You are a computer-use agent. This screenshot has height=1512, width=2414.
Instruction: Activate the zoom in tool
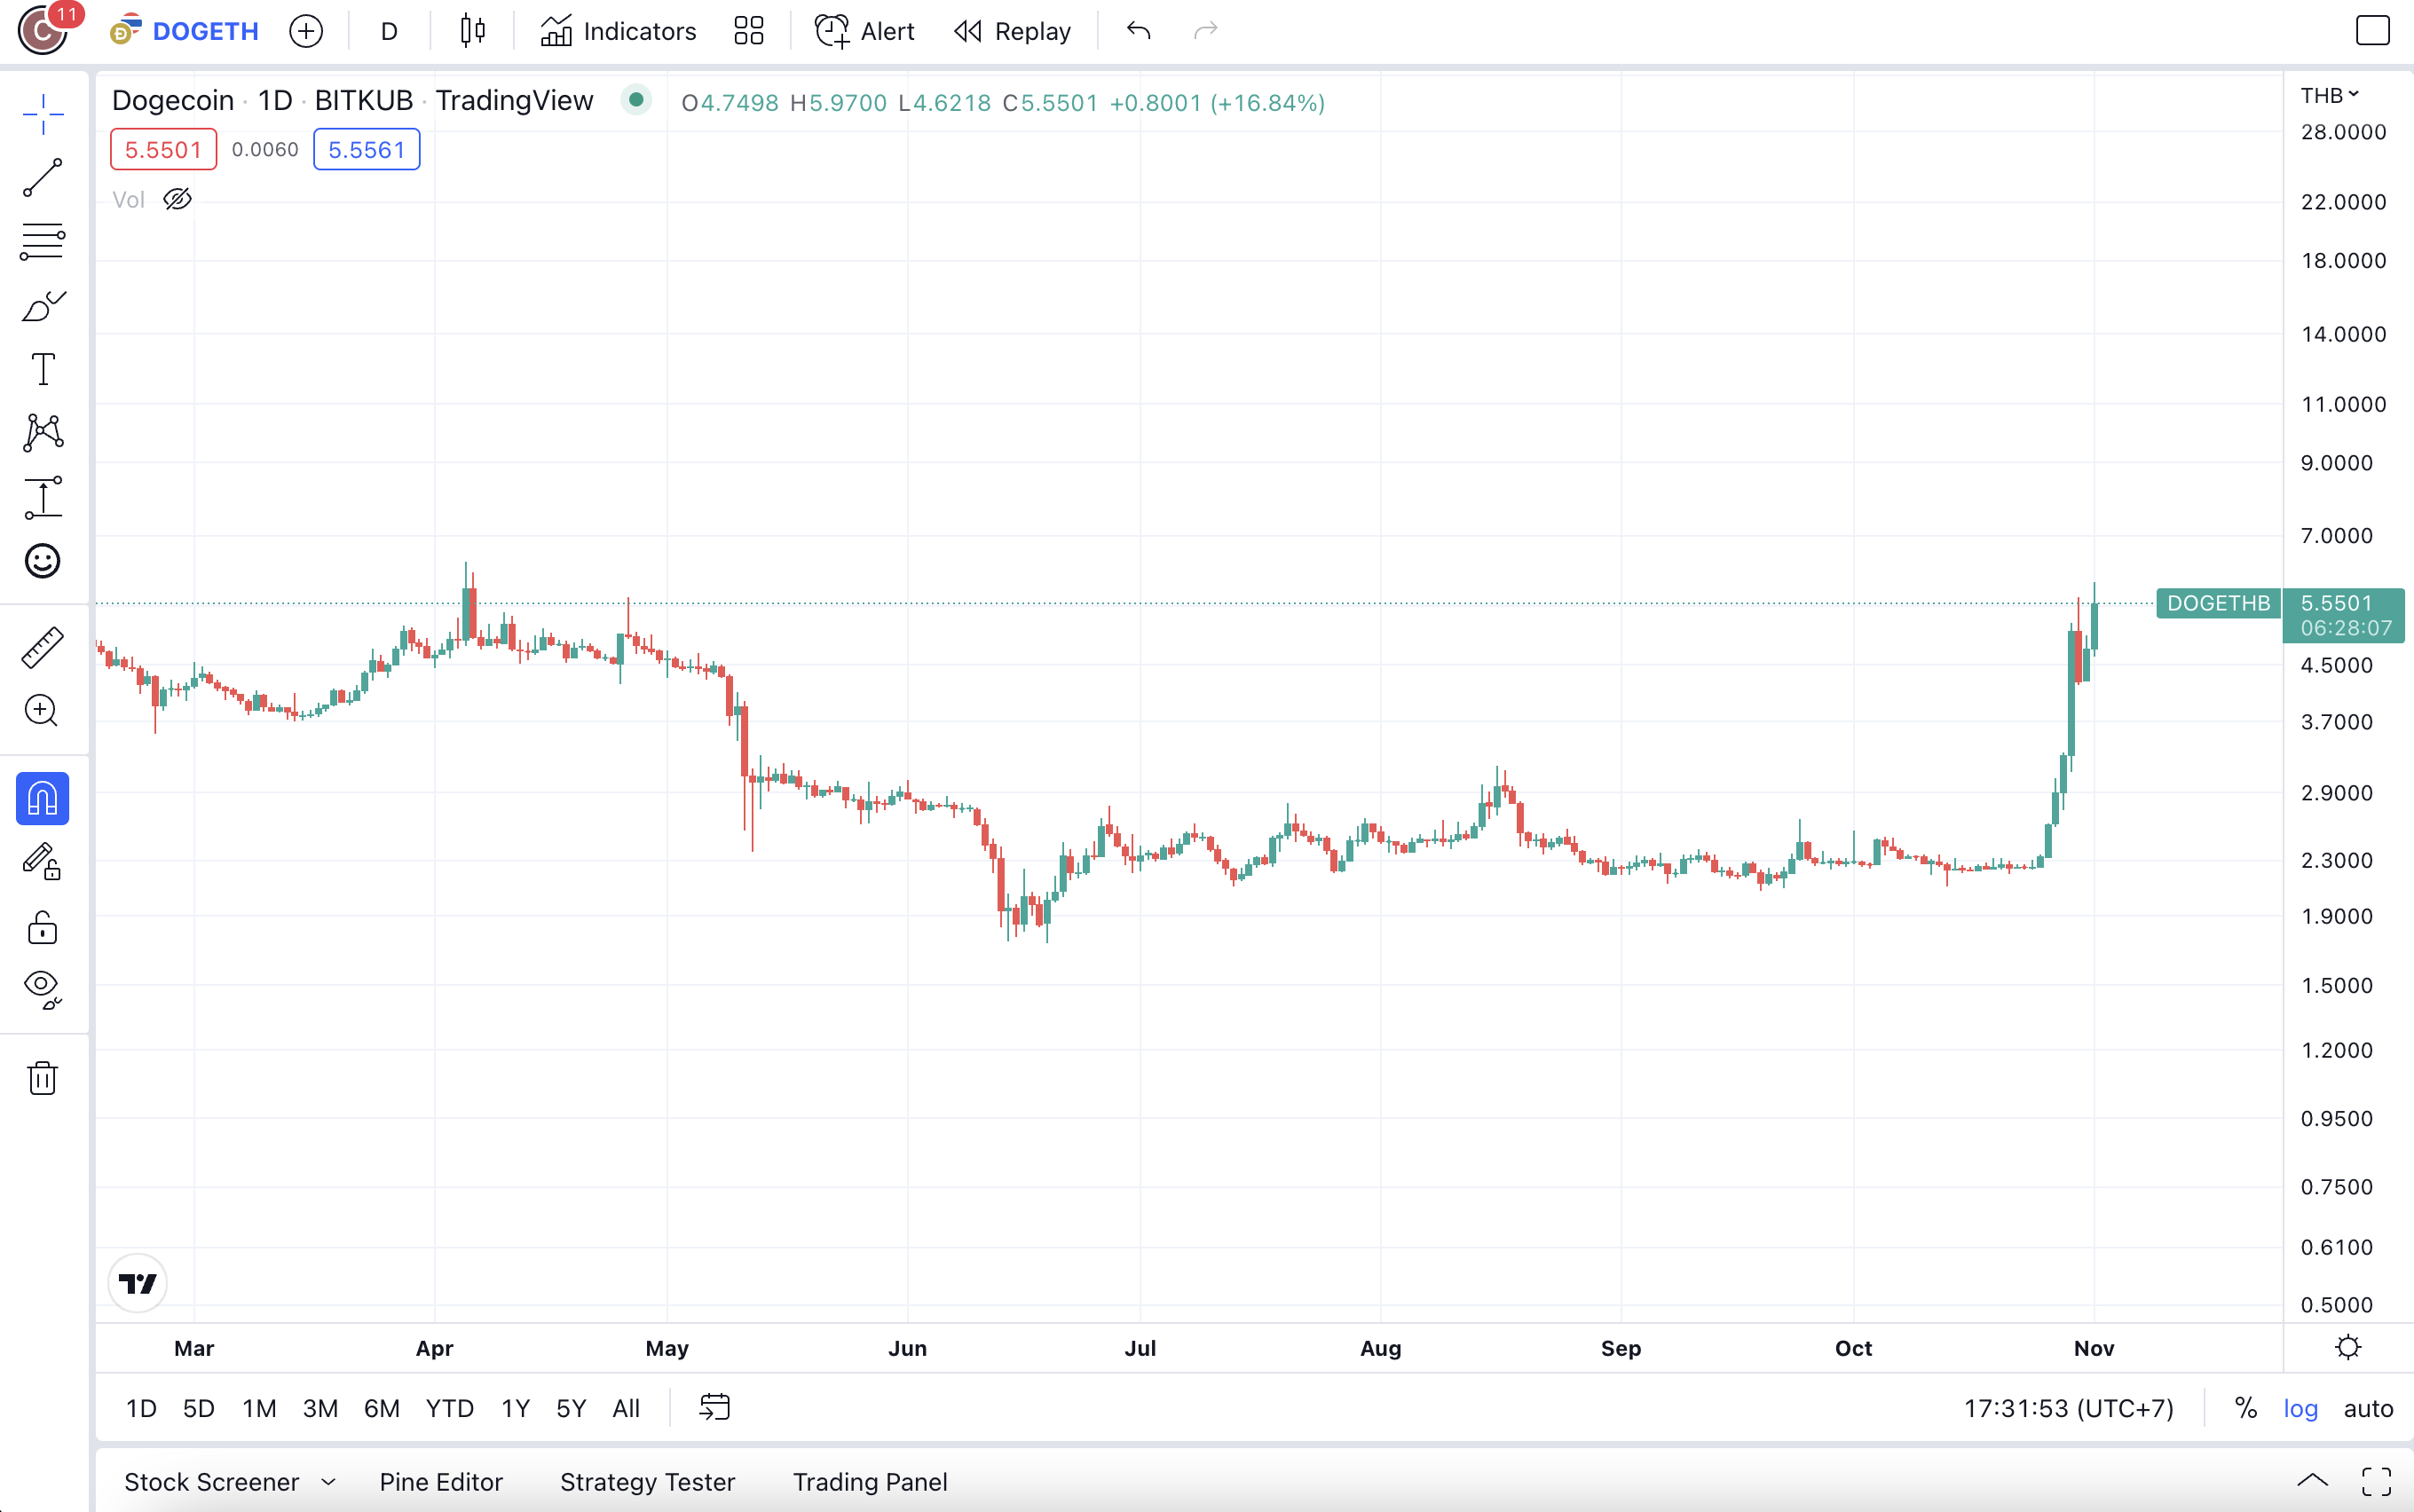(x=43, y=711)
